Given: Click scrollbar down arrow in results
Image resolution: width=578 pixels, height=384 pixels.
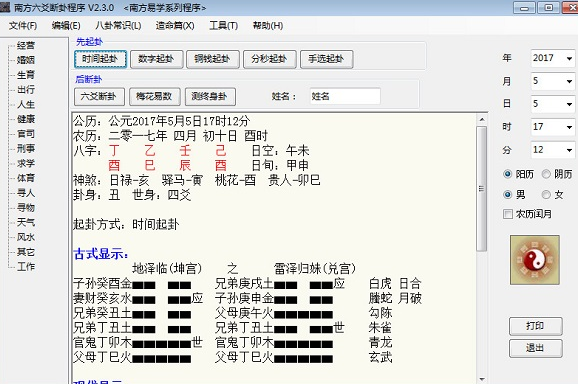Looking at the screenshot, I should pos(481,379).
